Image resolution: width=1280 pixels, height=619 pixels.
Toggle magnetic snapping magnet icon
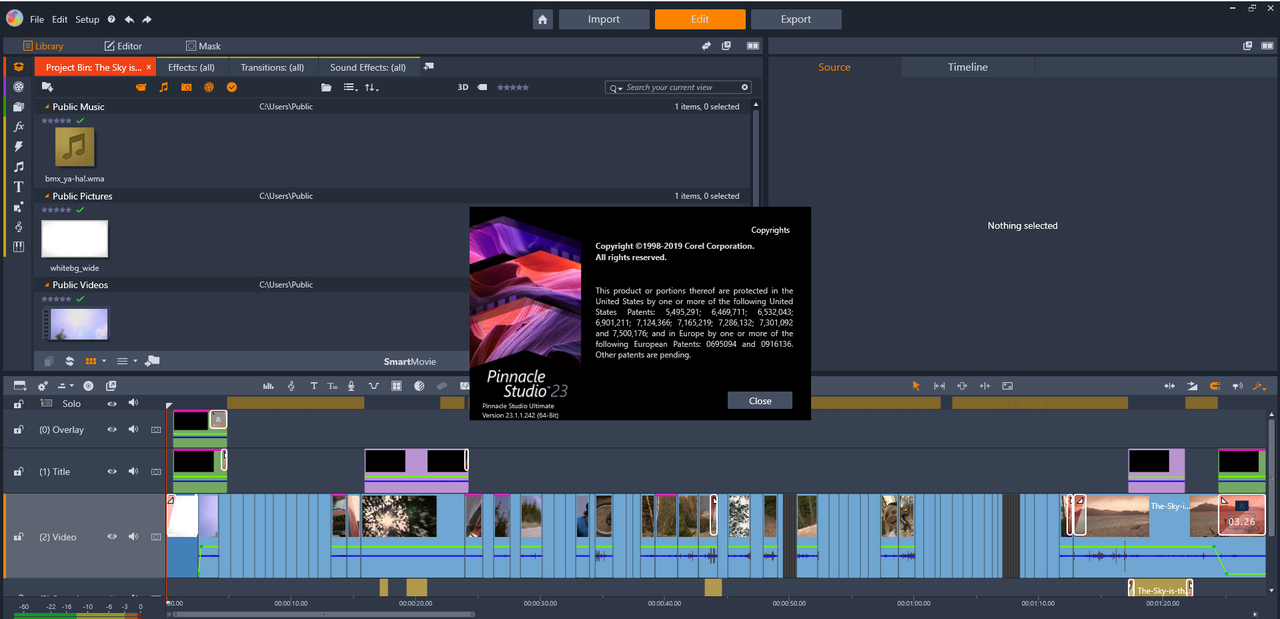pyautogui.click(x=1215, y=386)
